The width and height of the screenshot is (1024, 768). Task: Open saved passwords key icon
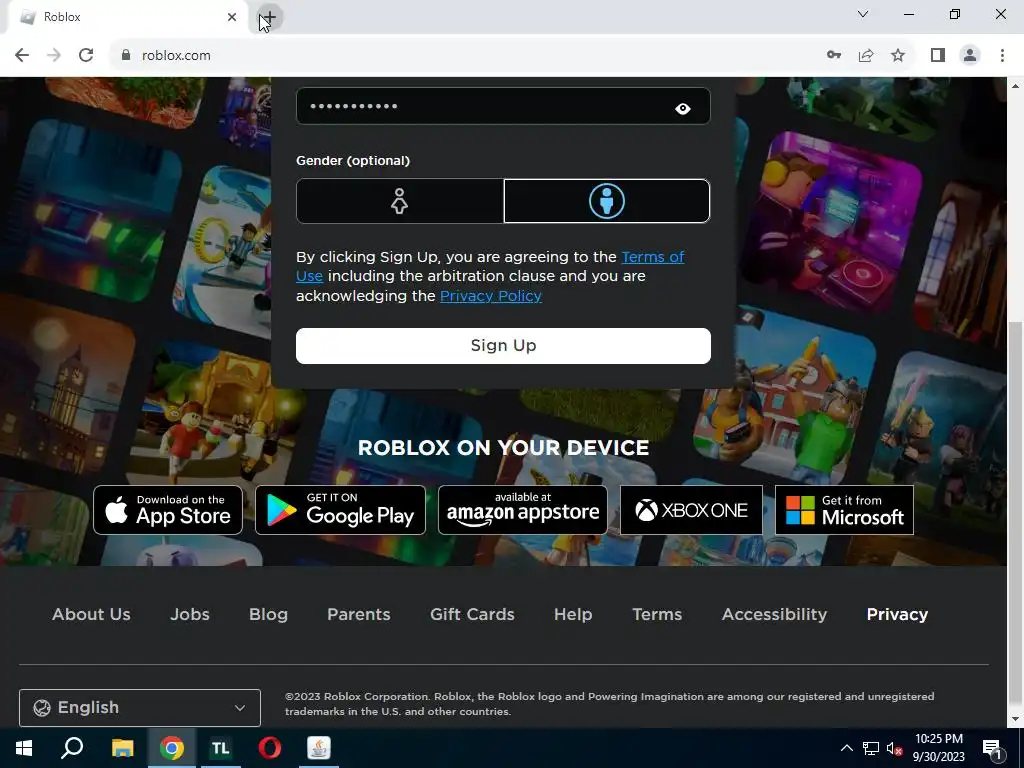834,56
